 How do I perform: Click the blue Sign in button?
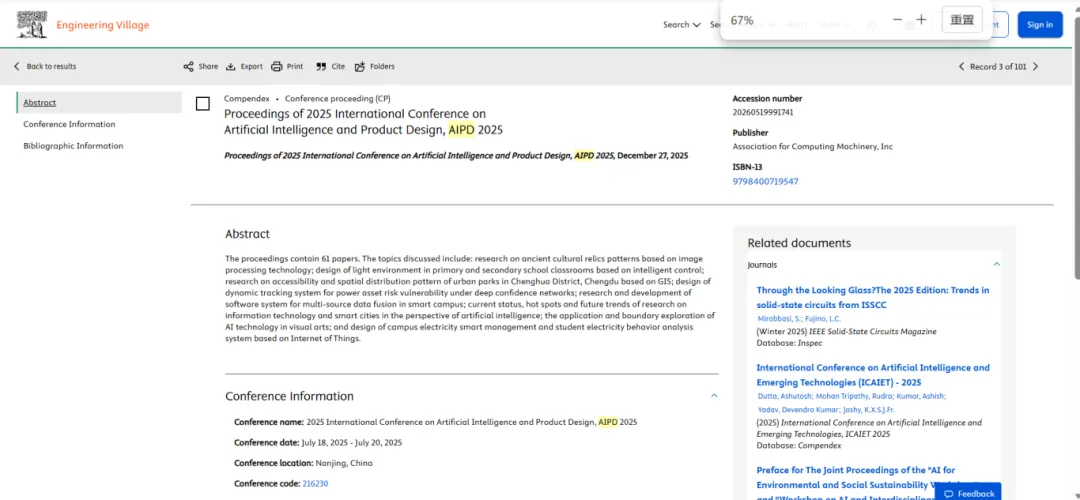click(x=1040, y=25)
